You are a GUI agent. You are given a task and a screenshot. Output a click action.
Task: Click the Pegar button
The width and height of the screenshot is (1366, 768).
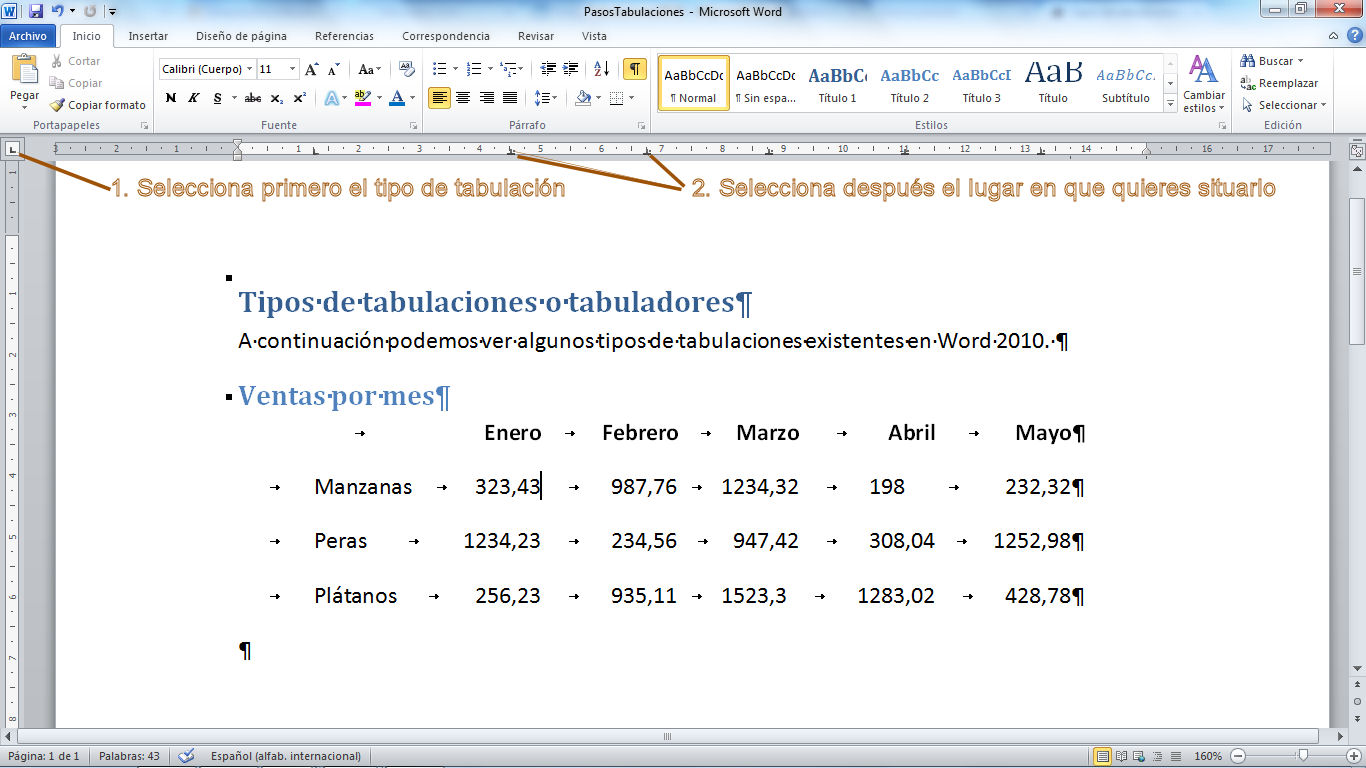(23, 80)
